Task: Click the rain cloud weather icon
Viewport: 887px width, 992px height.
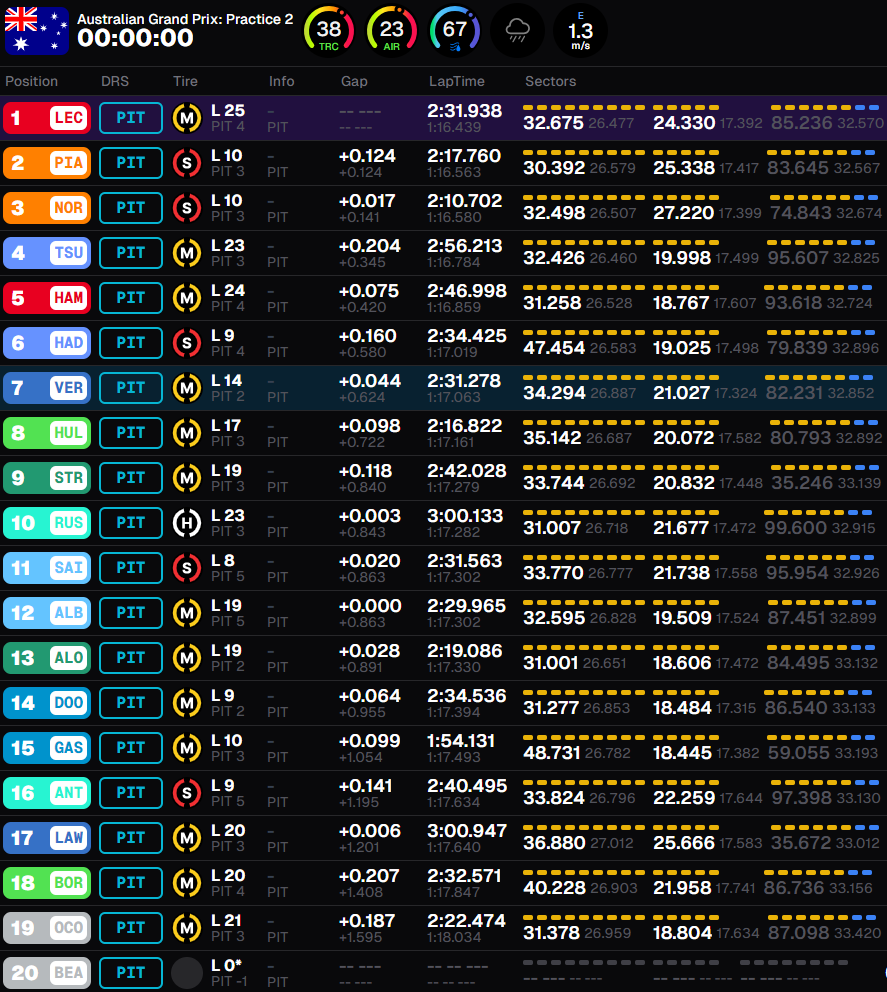Action: [518, 30]
